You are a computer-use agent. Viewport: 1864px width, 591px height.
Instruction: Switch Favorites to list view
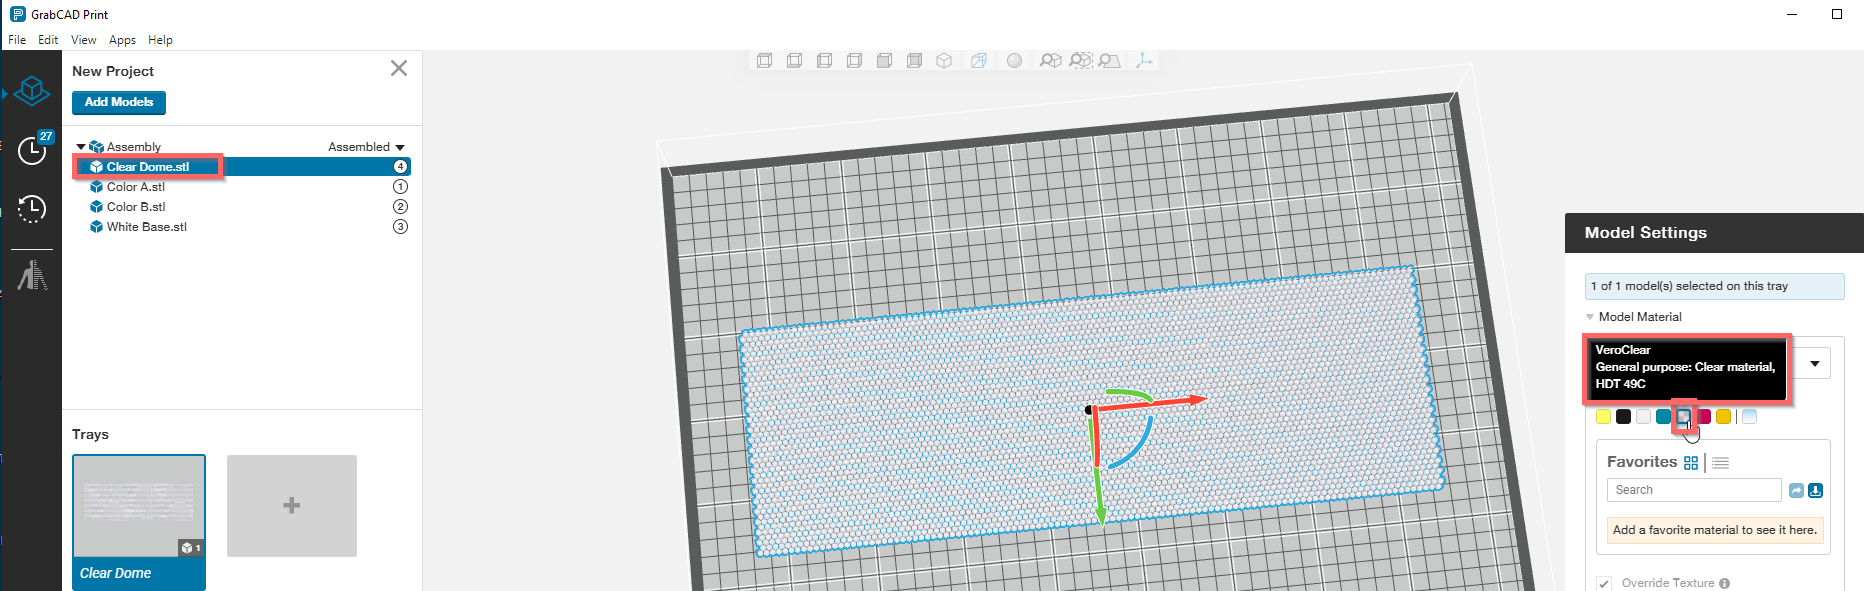(1720, 463)
